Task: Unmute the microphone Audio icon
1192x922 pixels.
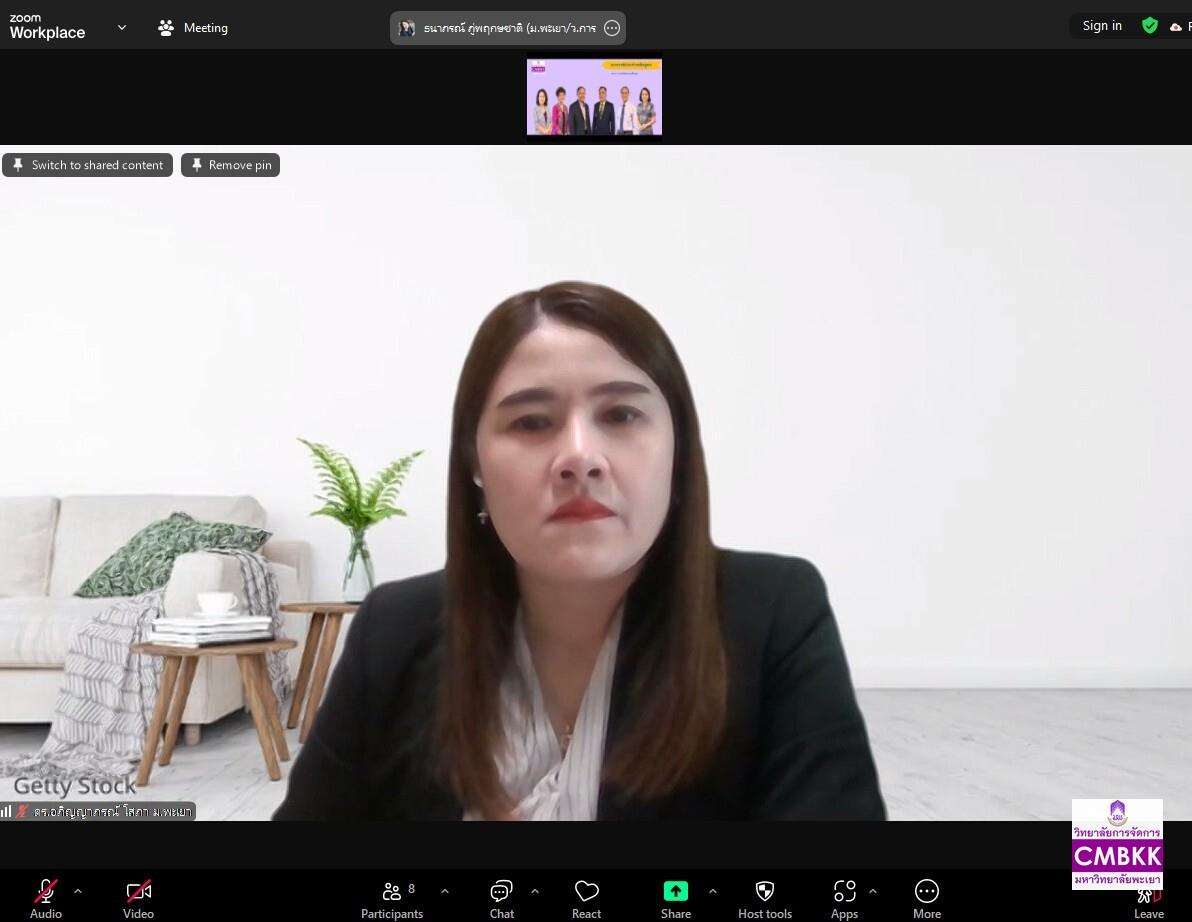Action: pyautogui.click(x=46, y=891)
